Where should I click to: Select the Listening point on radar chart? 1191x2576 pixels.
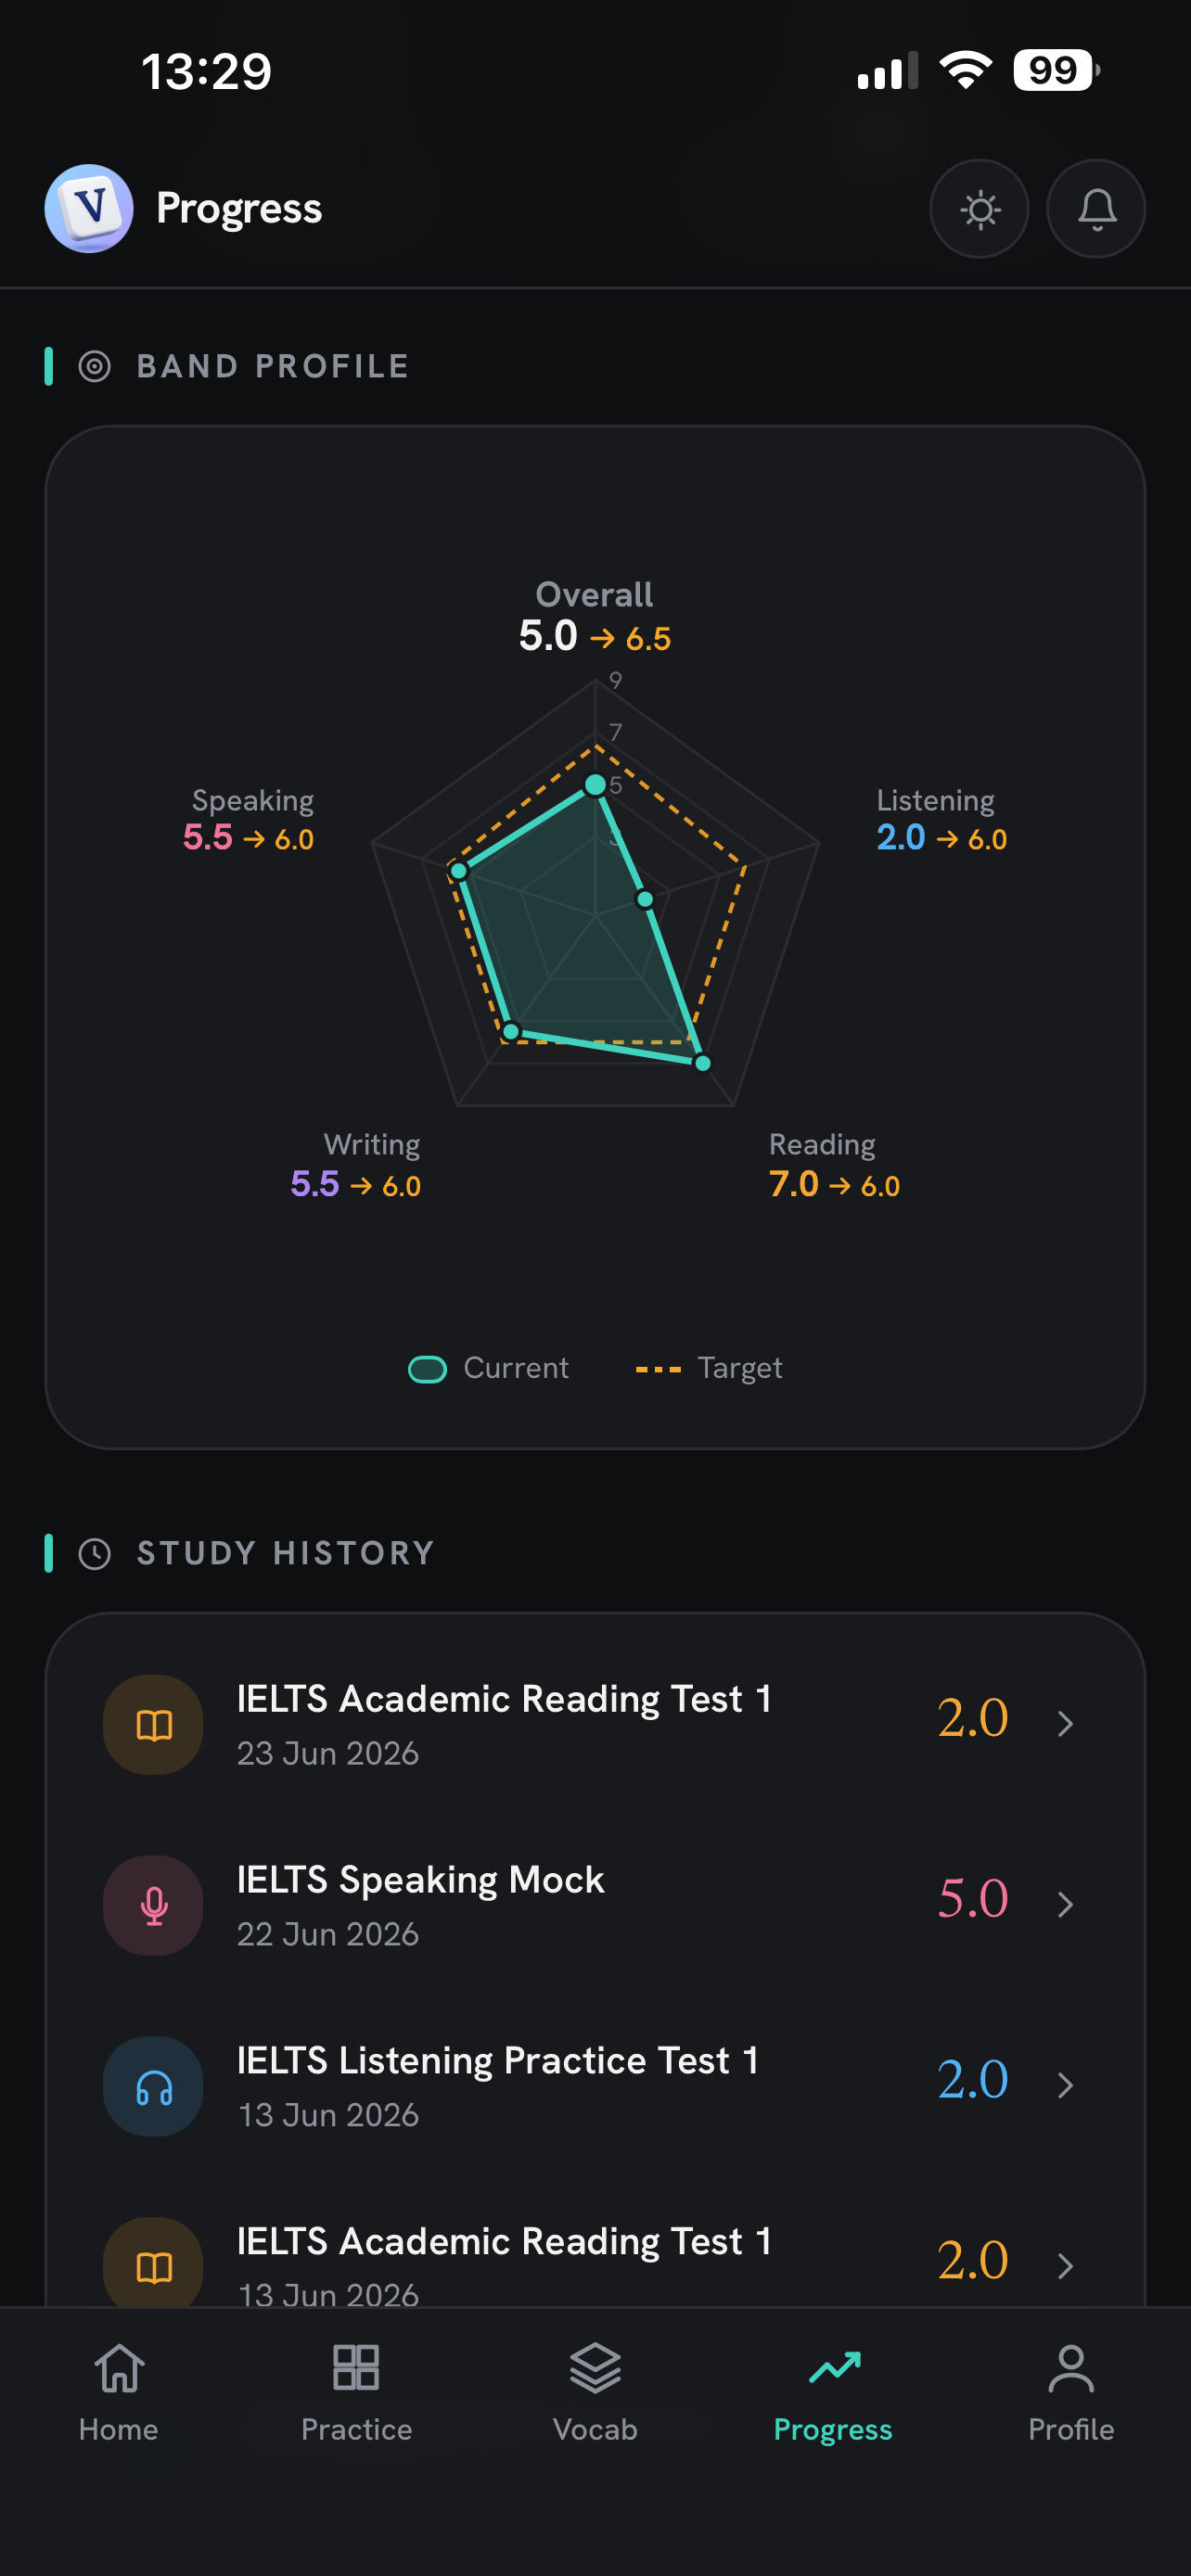coord(645,899)
